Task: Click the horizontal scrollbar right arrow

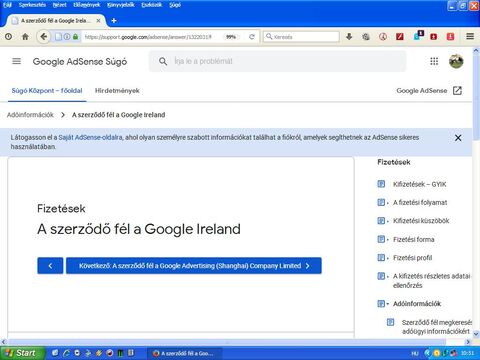Action: [x=468, y=342]
